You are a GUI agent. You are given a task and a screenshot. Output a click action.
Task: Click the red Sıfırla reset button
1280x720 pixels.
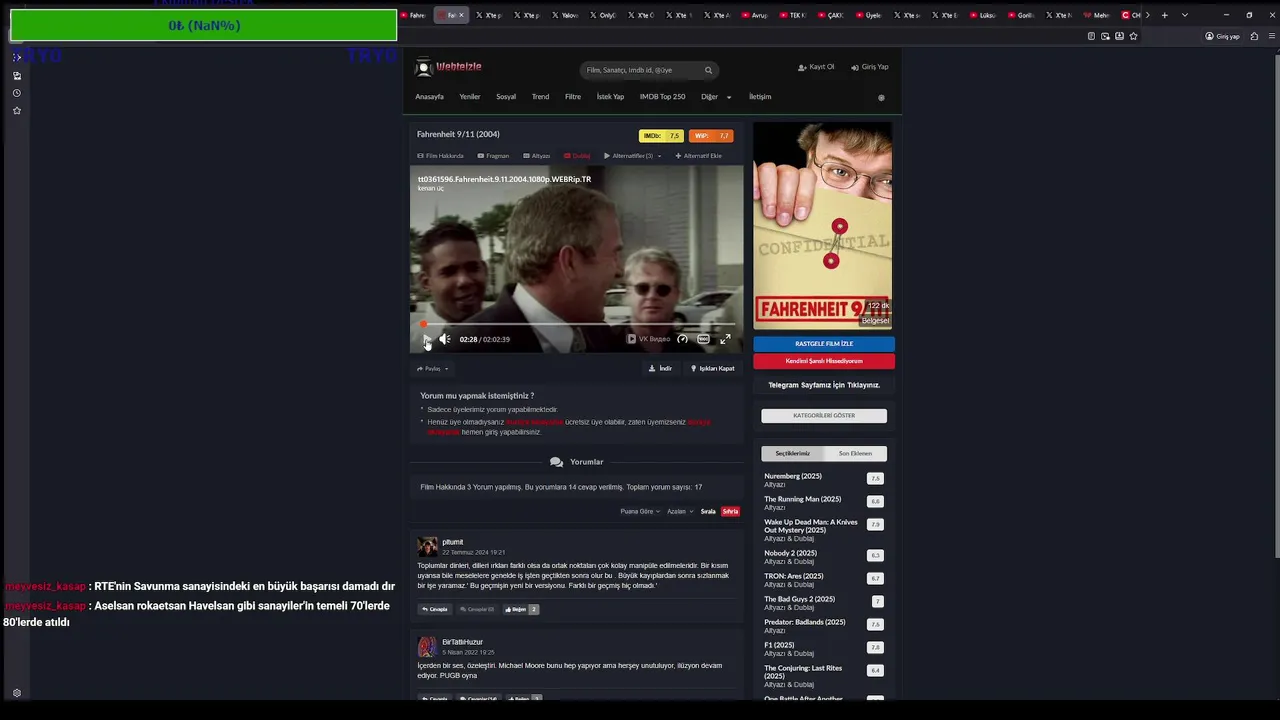(731, 511)
